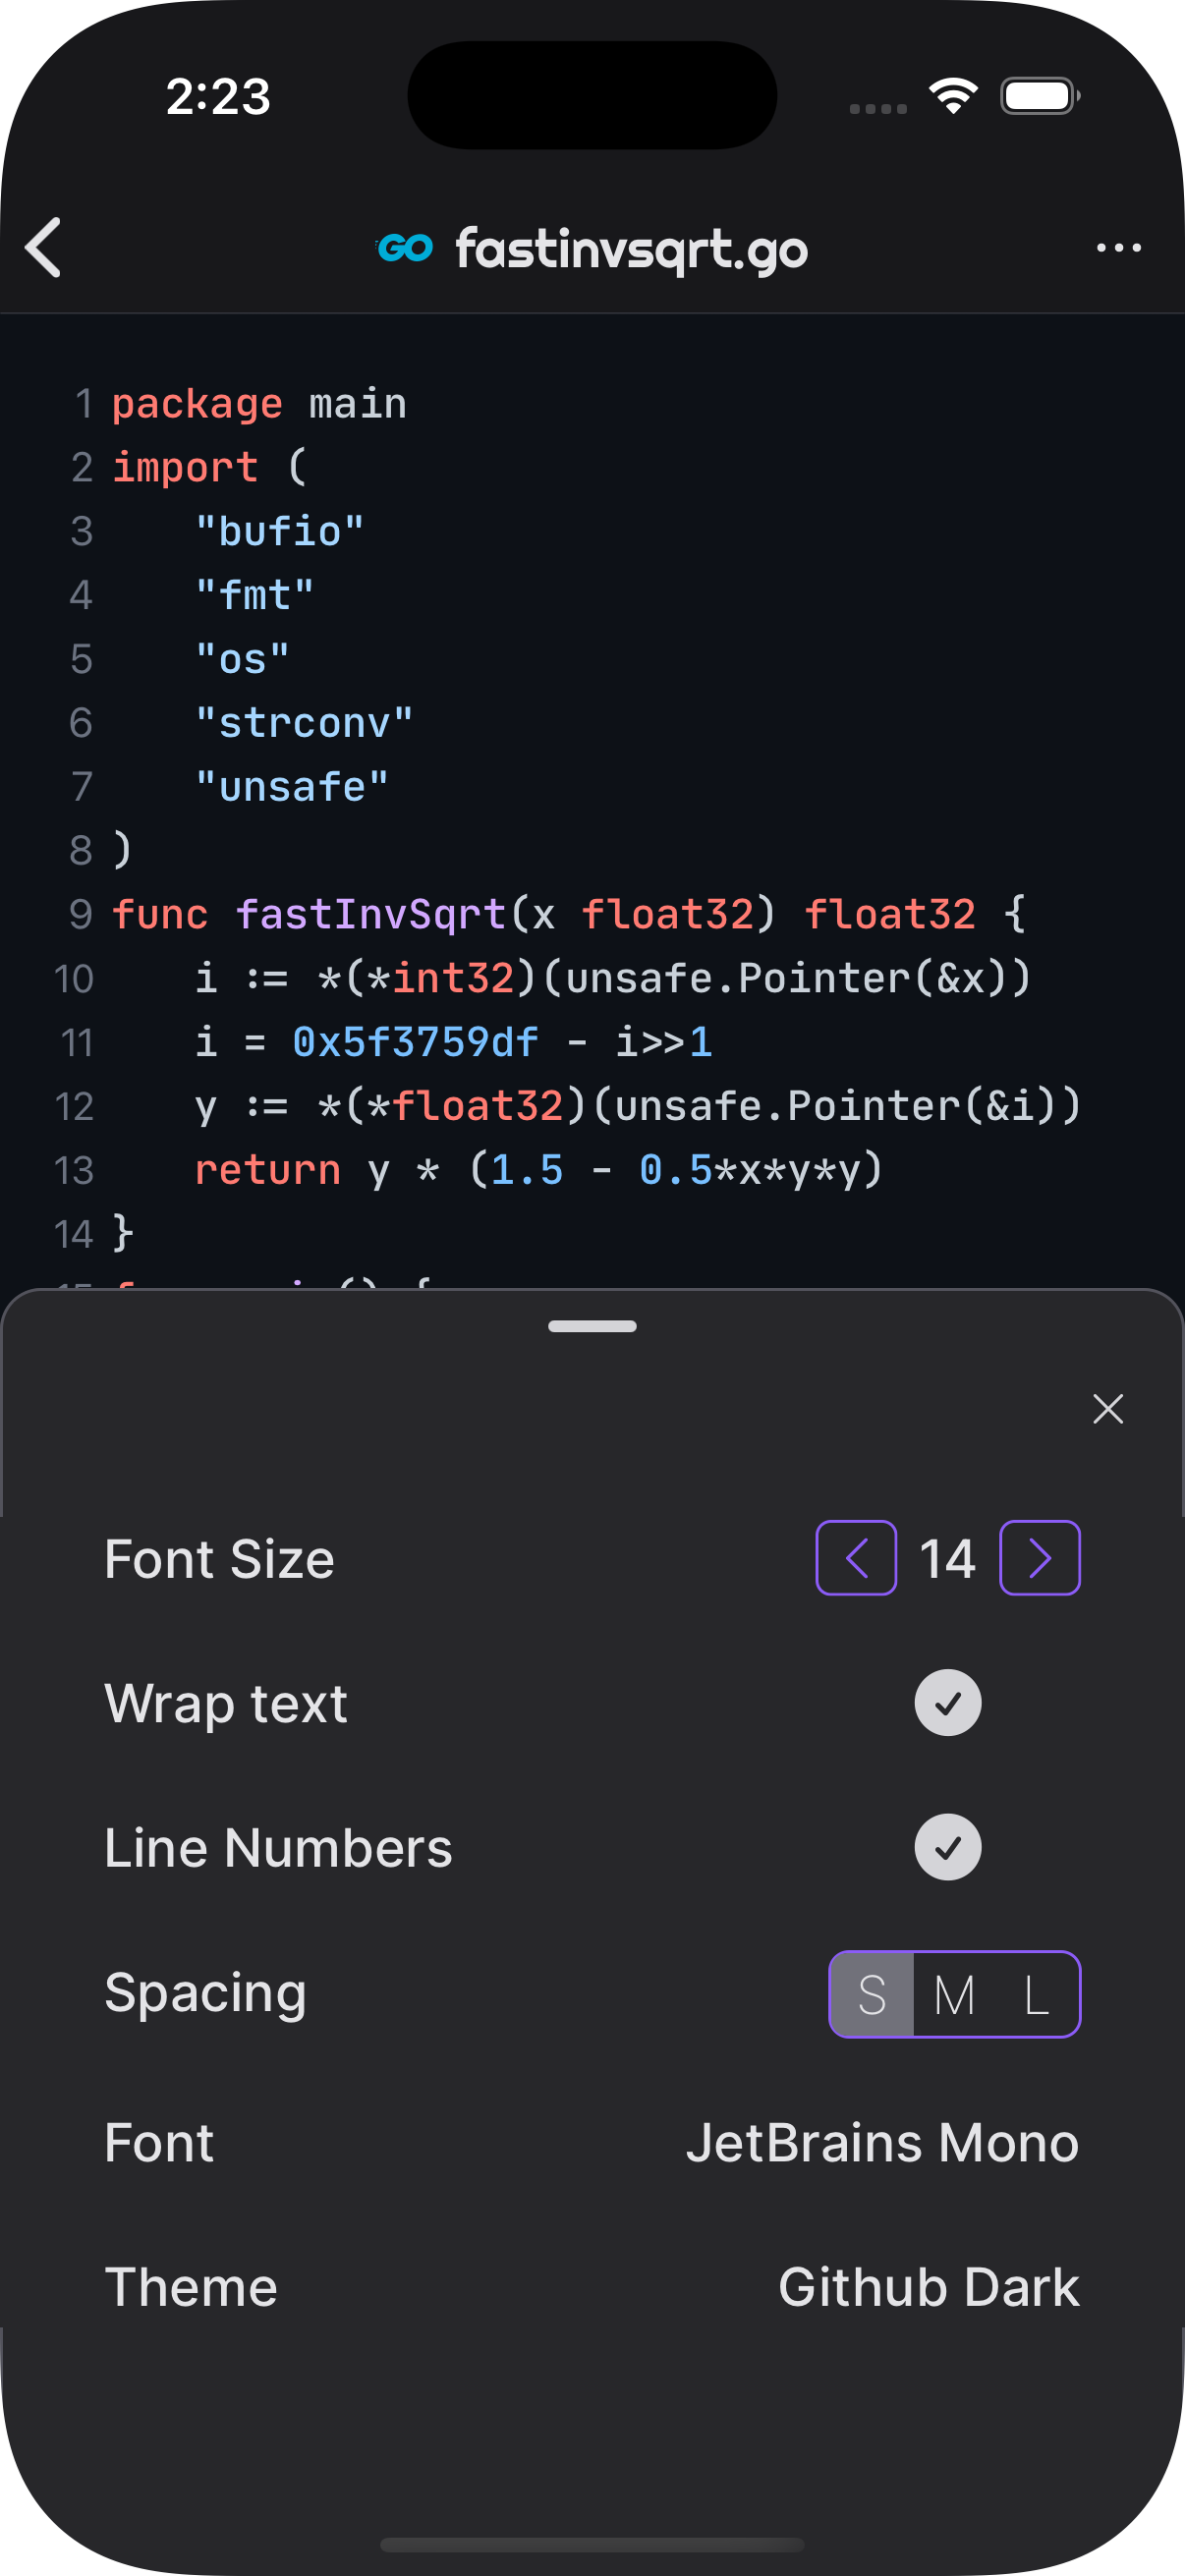Tap the Wi-Fi status icon
Image resolution: width=1185 pixels, height=2576 pixels.
pyautogui.click(x=952, y=96)
